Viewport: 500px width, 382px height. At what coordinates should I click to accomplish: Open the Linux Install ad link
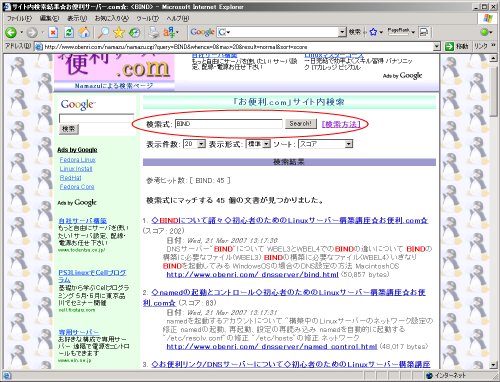coord(76,169)
